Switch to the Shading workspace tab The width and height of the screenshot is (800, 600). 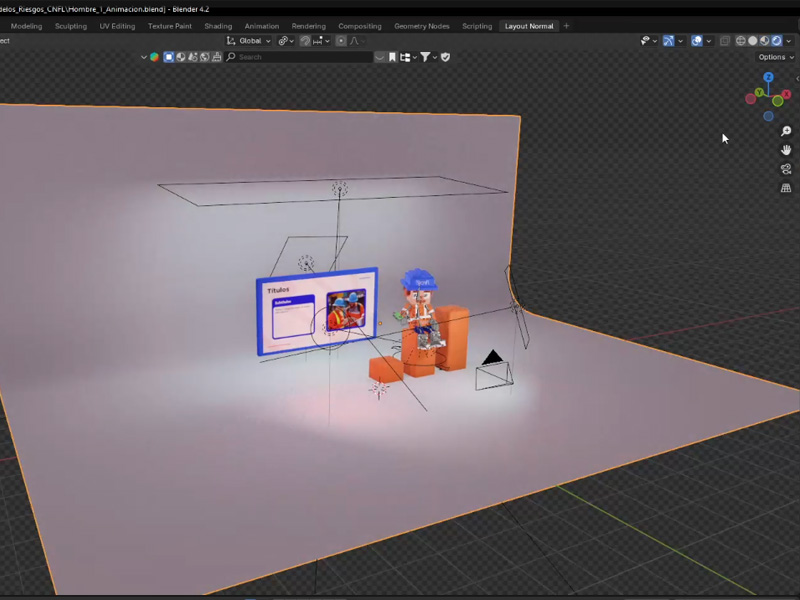(218, 26)
